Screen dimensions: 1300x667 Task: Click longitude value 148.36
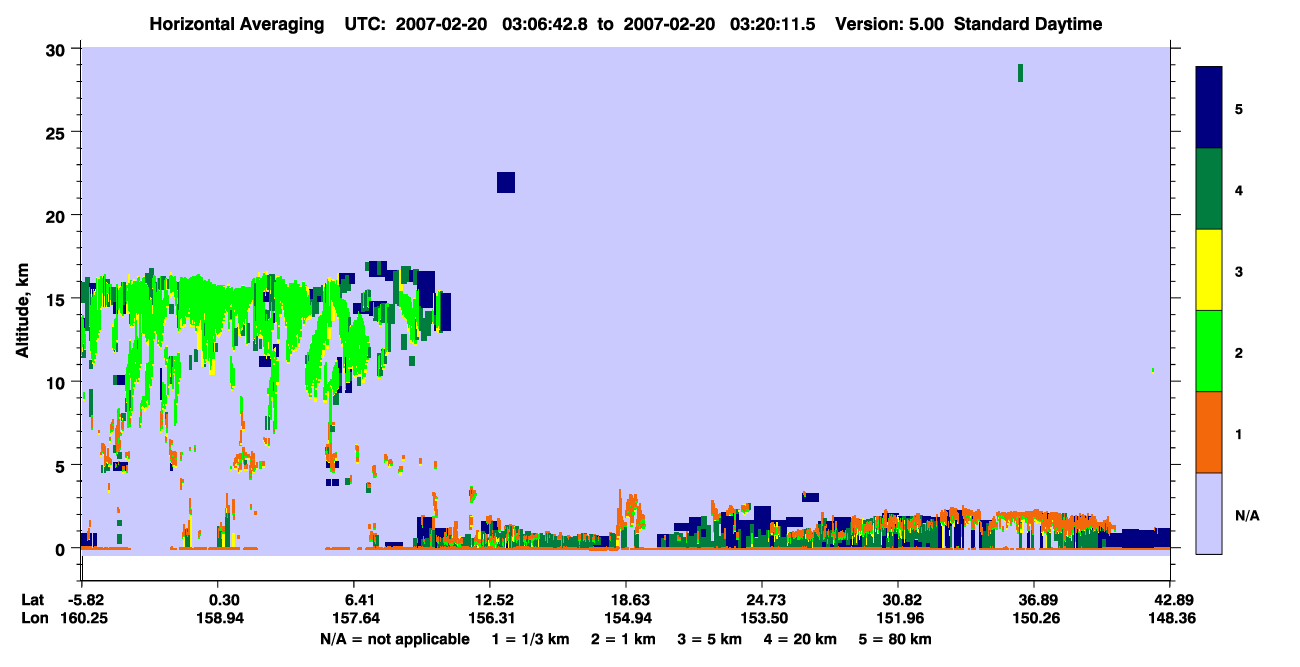[x=1171, y=619]
